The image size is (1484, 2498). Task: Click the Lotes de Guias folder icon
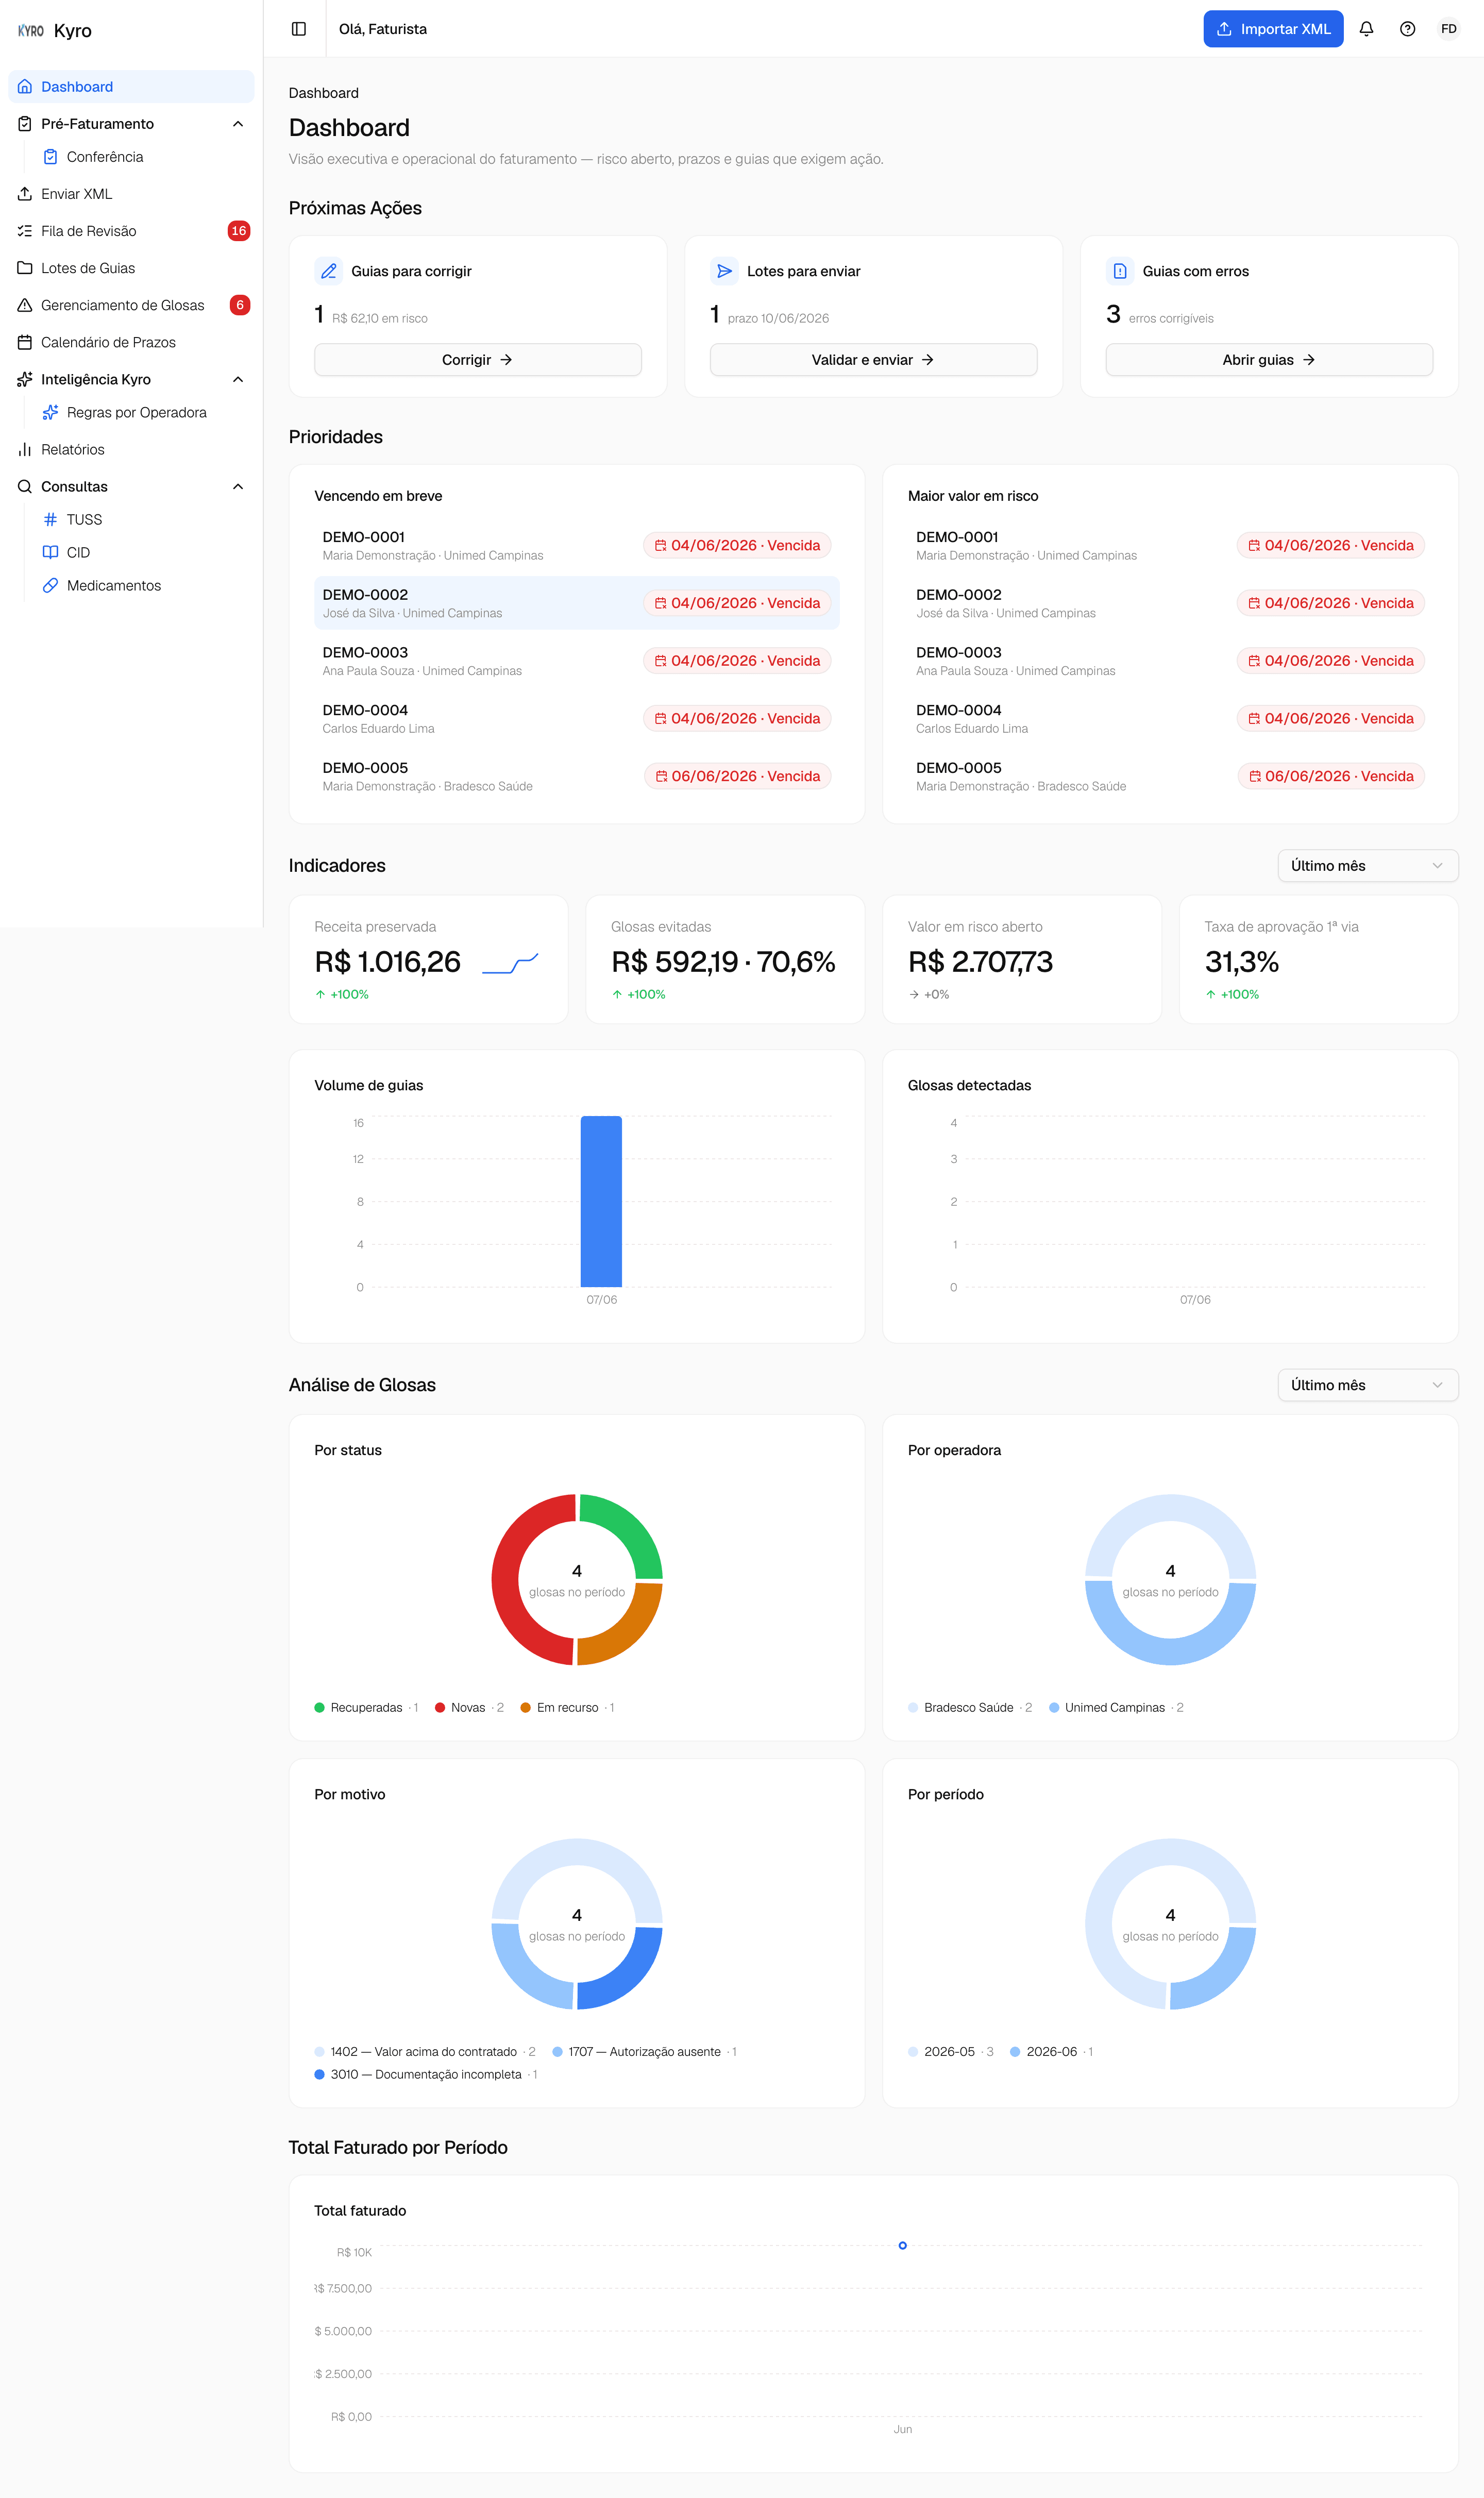[x=25, y=268]
